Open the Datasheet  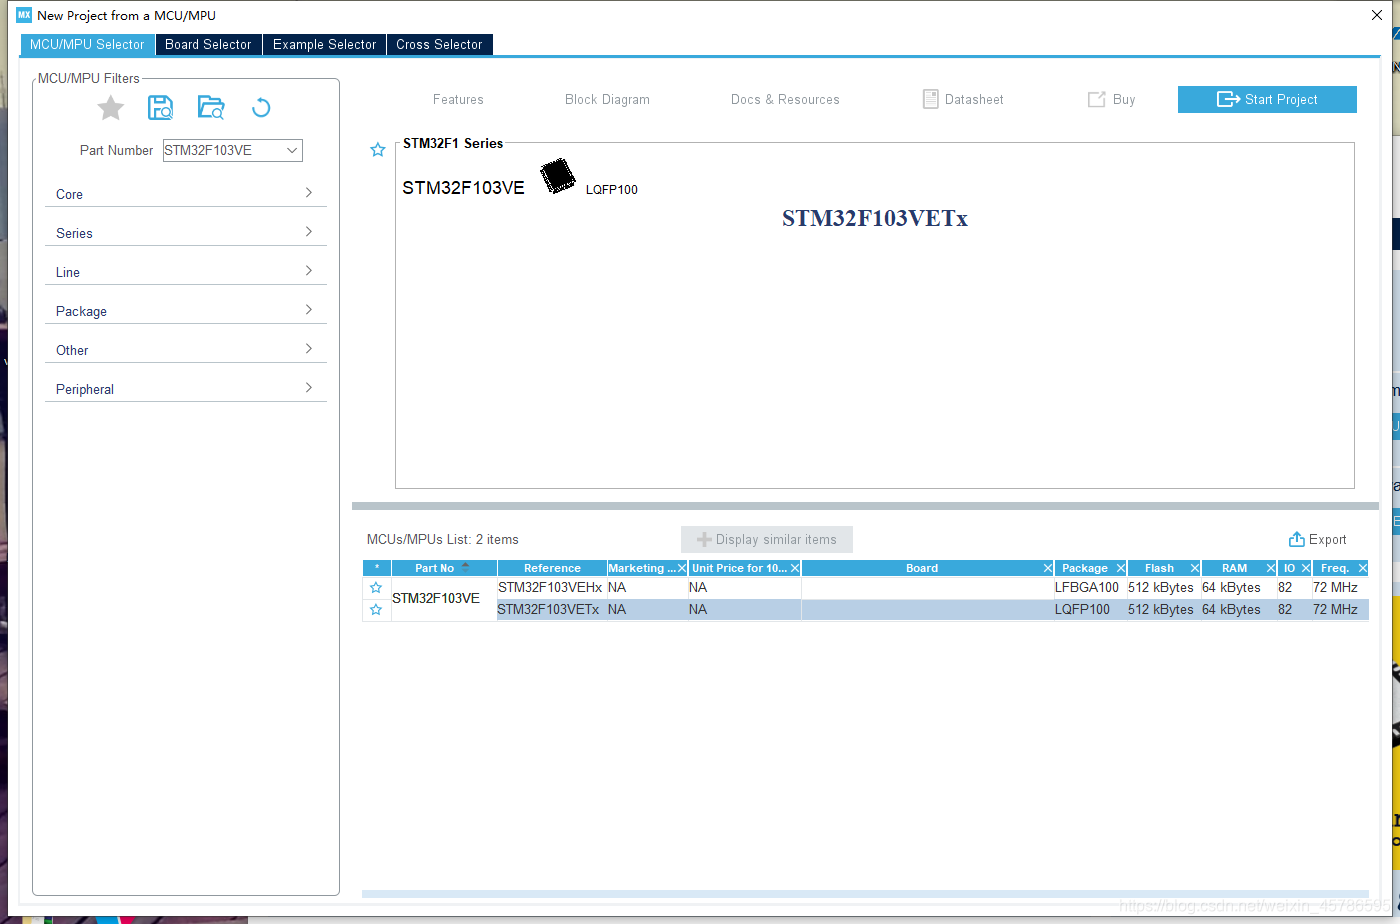[962, 100]
